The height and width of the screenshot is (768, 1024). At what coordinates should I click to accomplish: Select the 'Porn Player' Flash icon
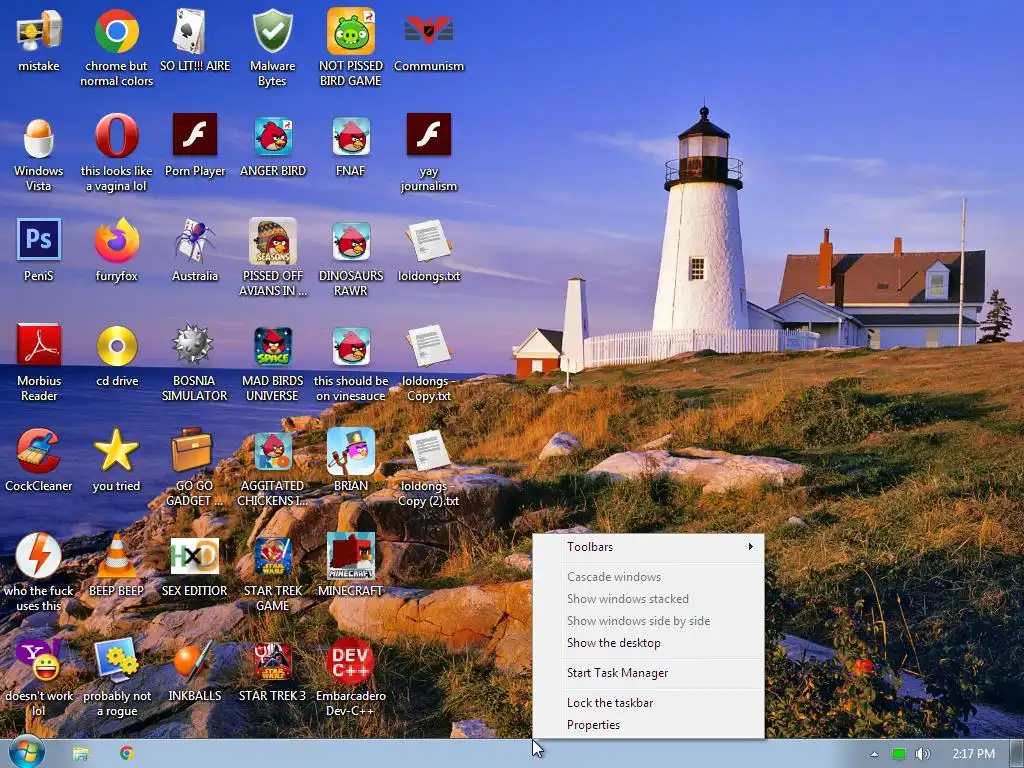[x=195, y=135]
